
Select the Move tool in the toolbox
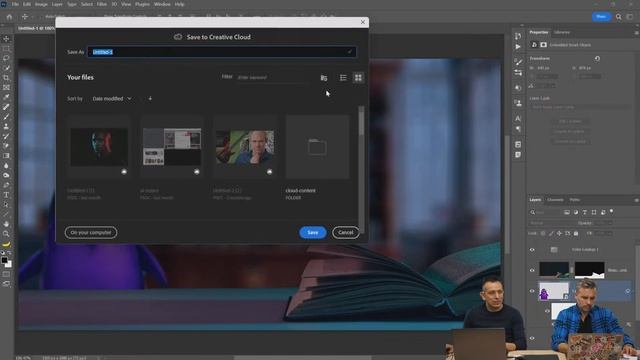(x=6, y=39)
